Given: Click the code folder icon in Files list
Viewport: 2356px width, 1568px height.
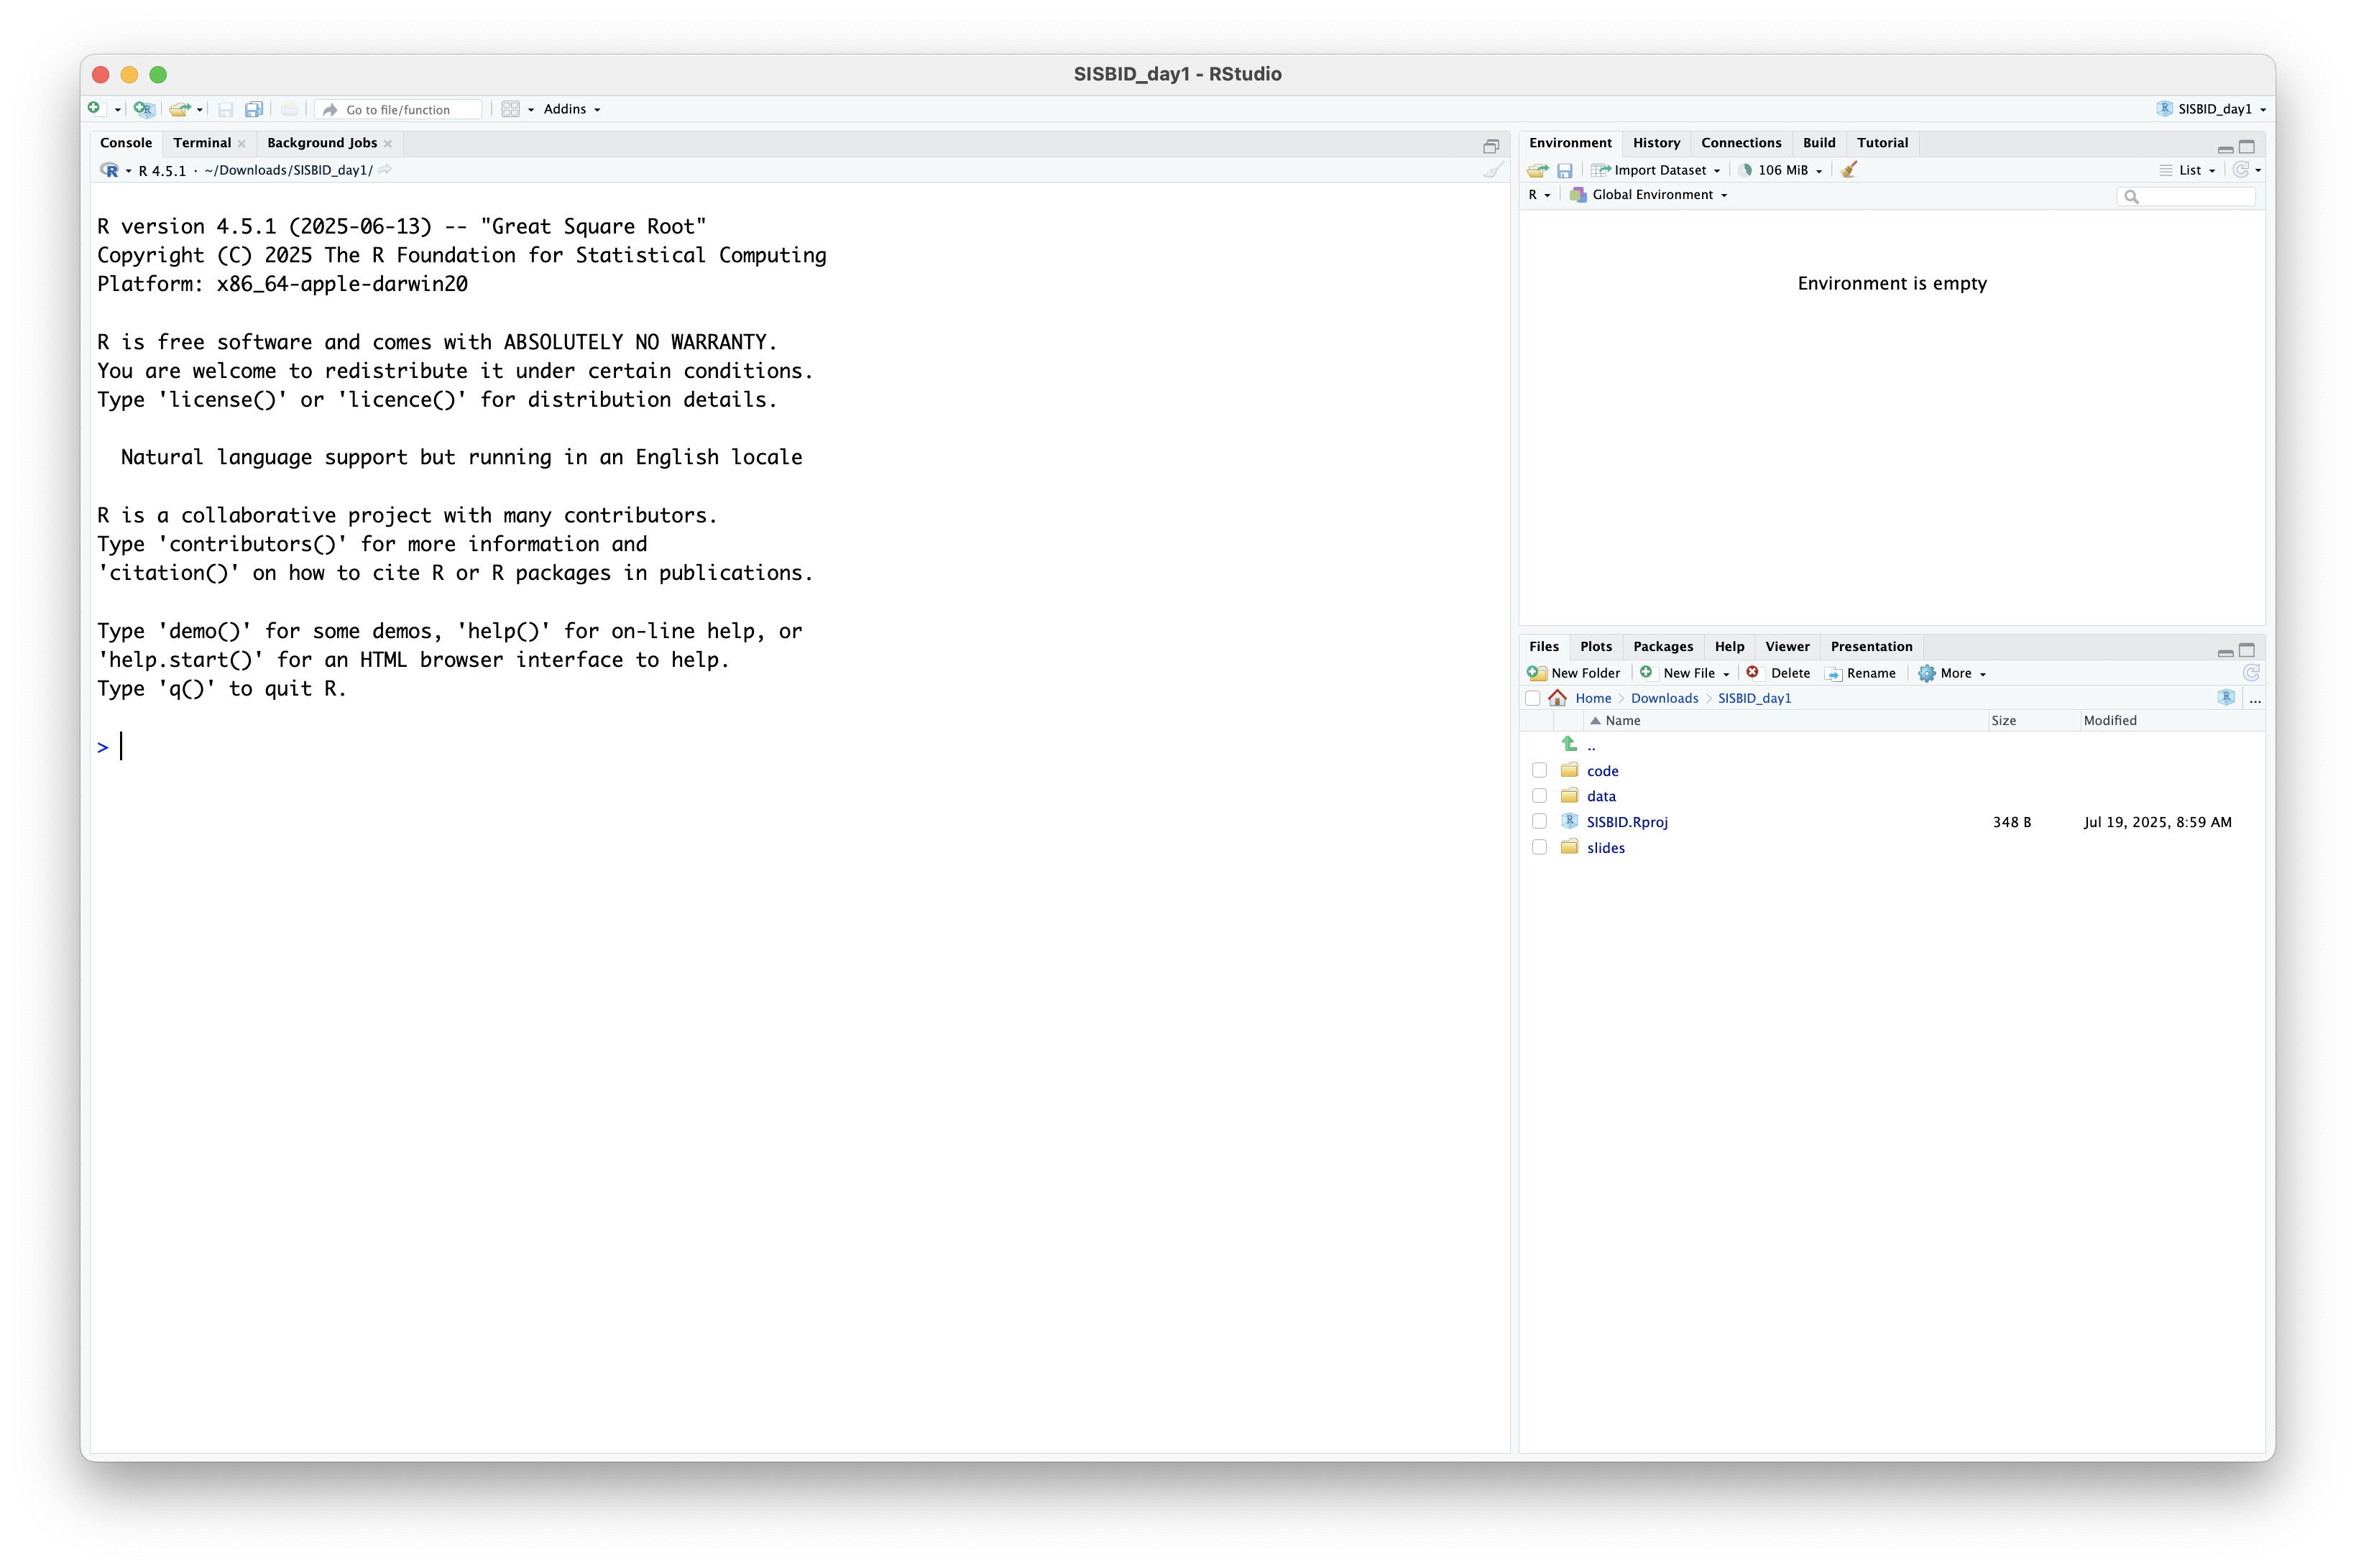Looking at the screenshot, I should (1569, 770).
